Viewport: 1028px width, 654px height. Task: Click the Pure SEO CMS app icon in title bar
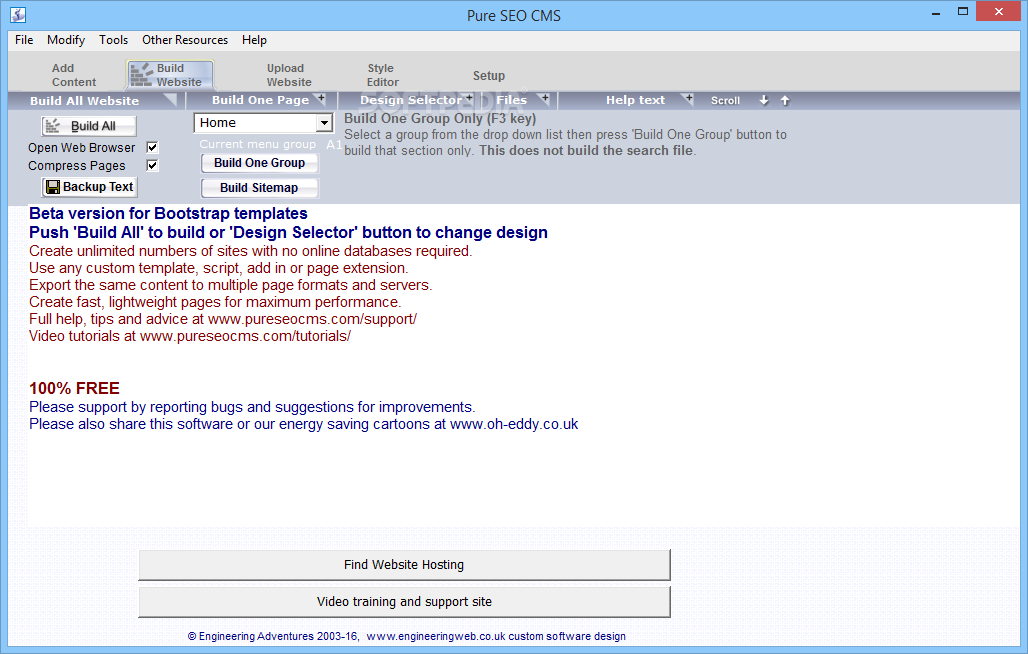coord(18,14)
